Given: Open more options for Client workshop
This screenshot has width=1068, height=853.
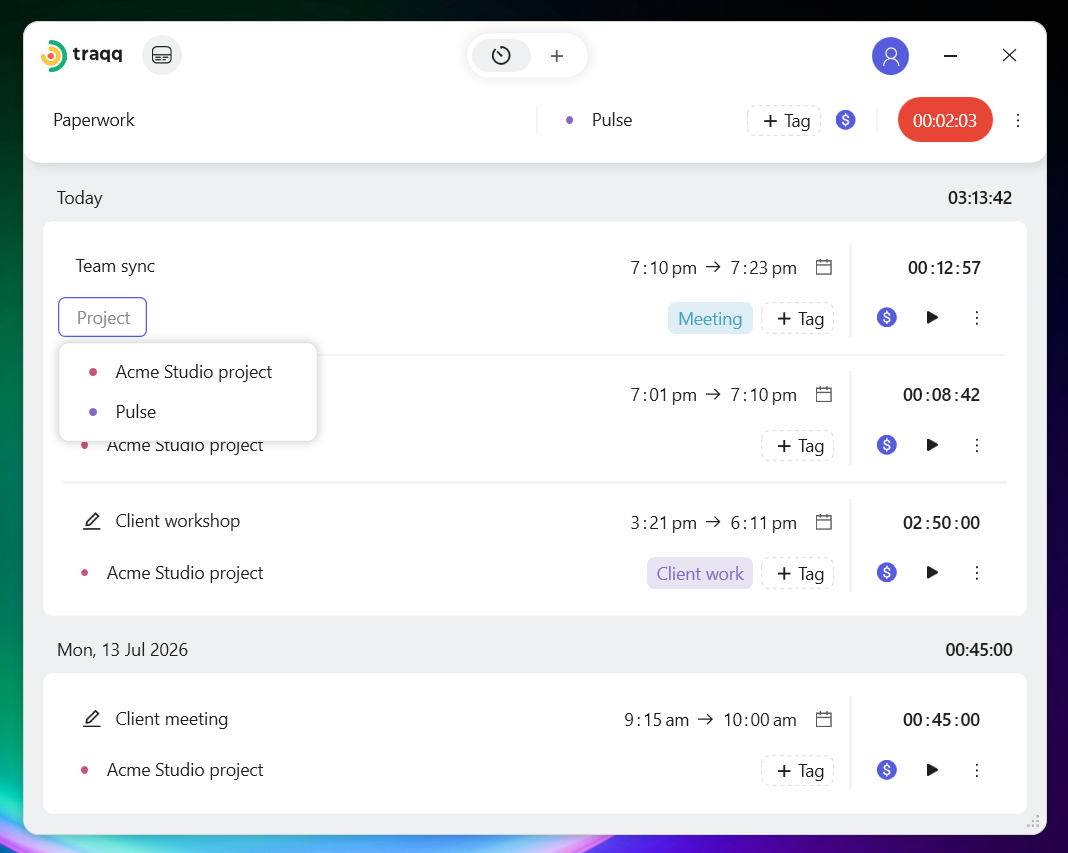Looking at the screenshot, I should coord(977,573).
